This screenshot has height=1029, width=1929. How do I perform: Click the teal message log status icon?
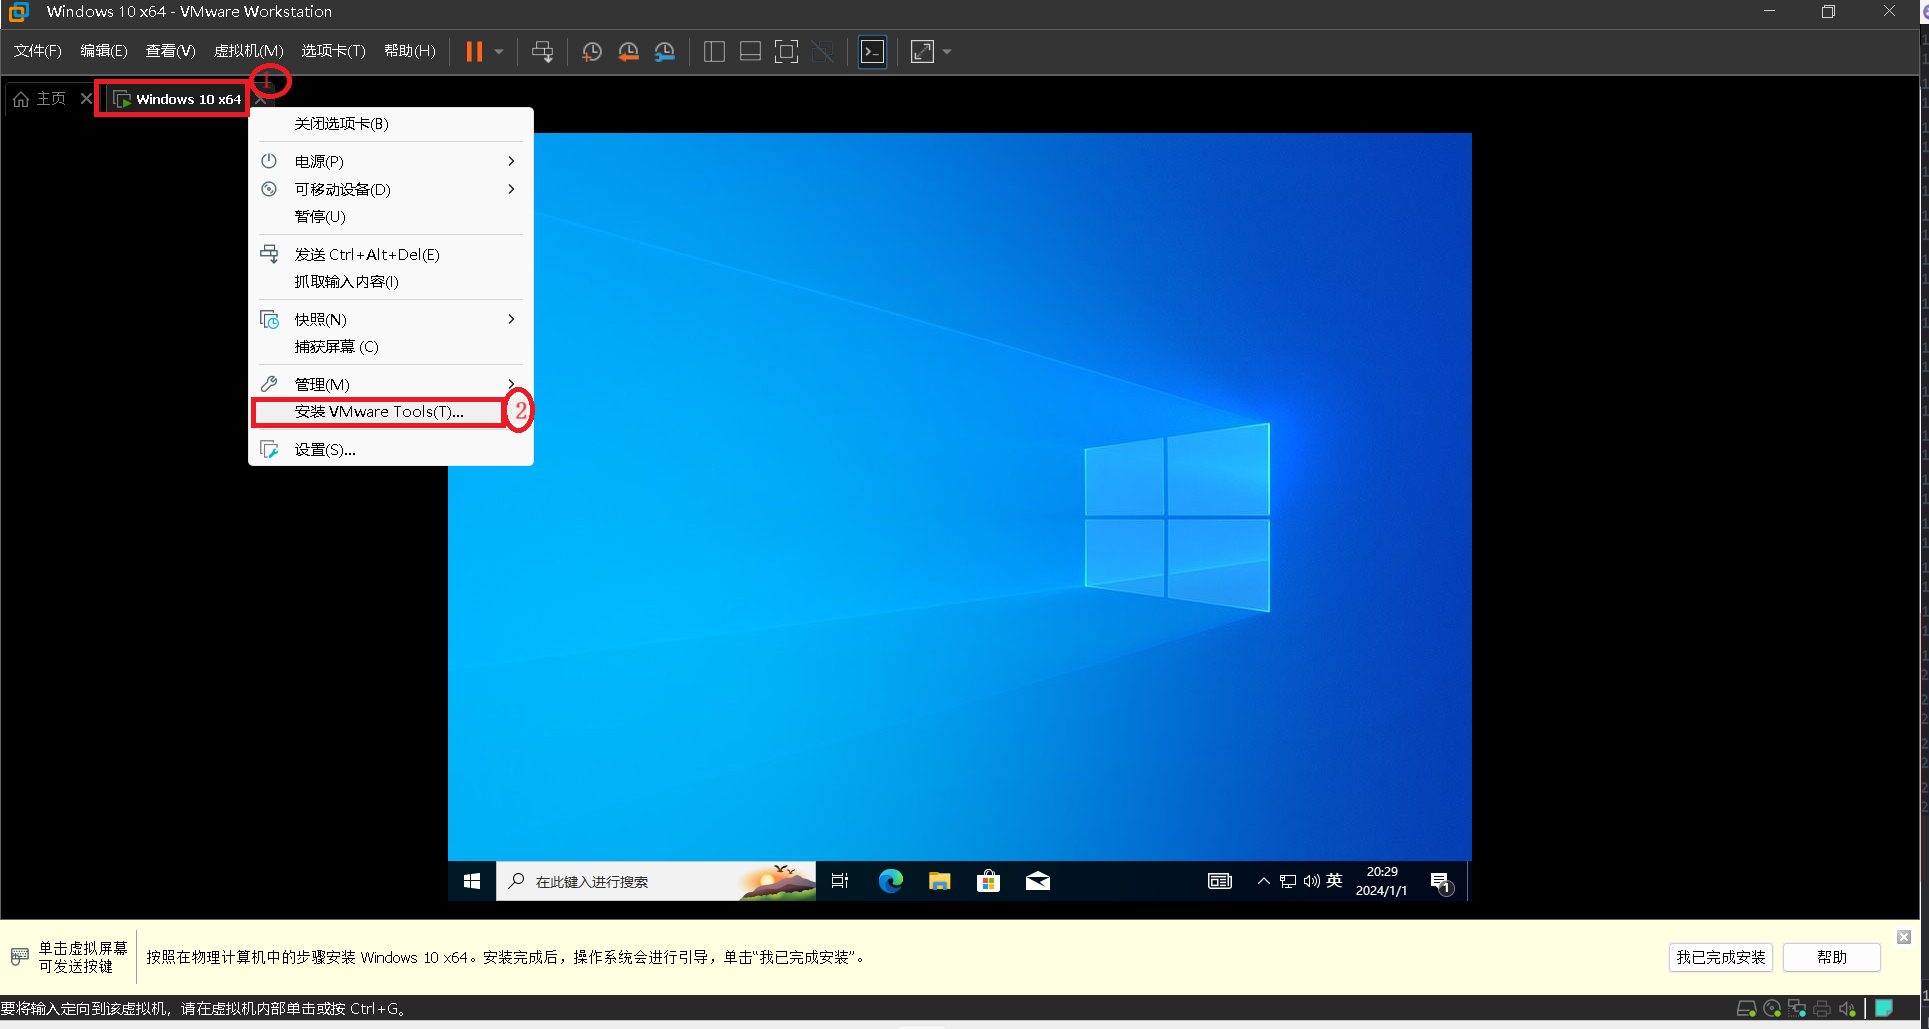[1884, 1008]
